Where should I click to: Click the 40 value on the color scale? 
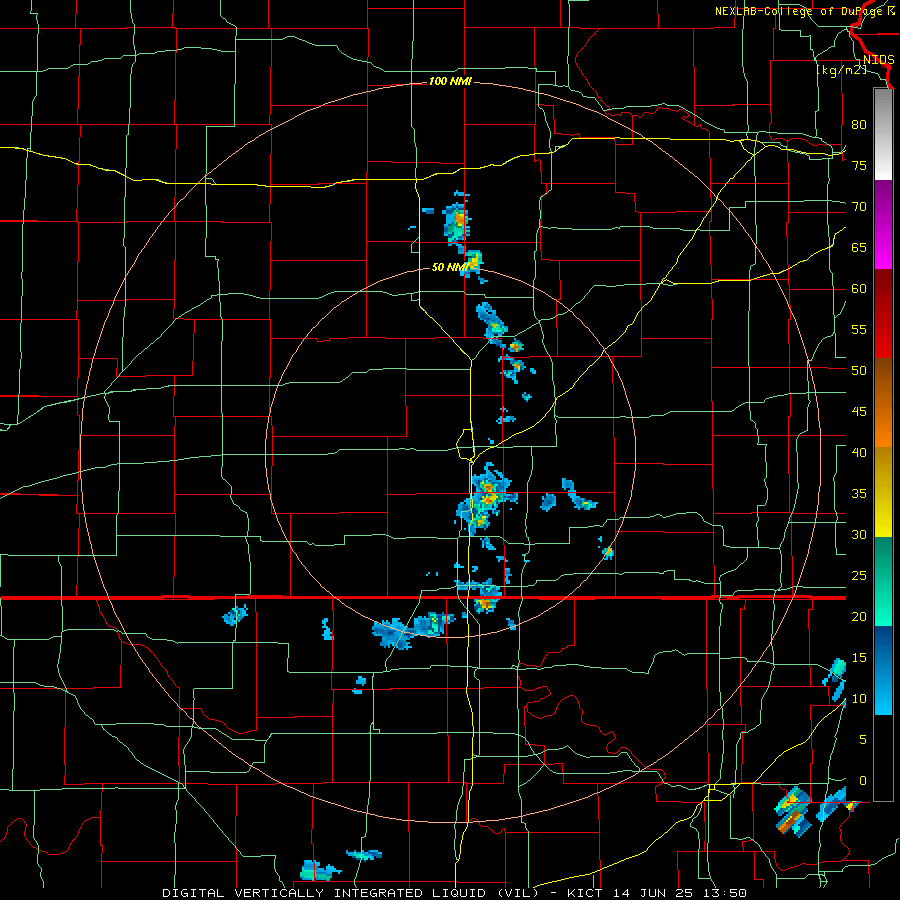pyautogui.click(x=859, y=452)
